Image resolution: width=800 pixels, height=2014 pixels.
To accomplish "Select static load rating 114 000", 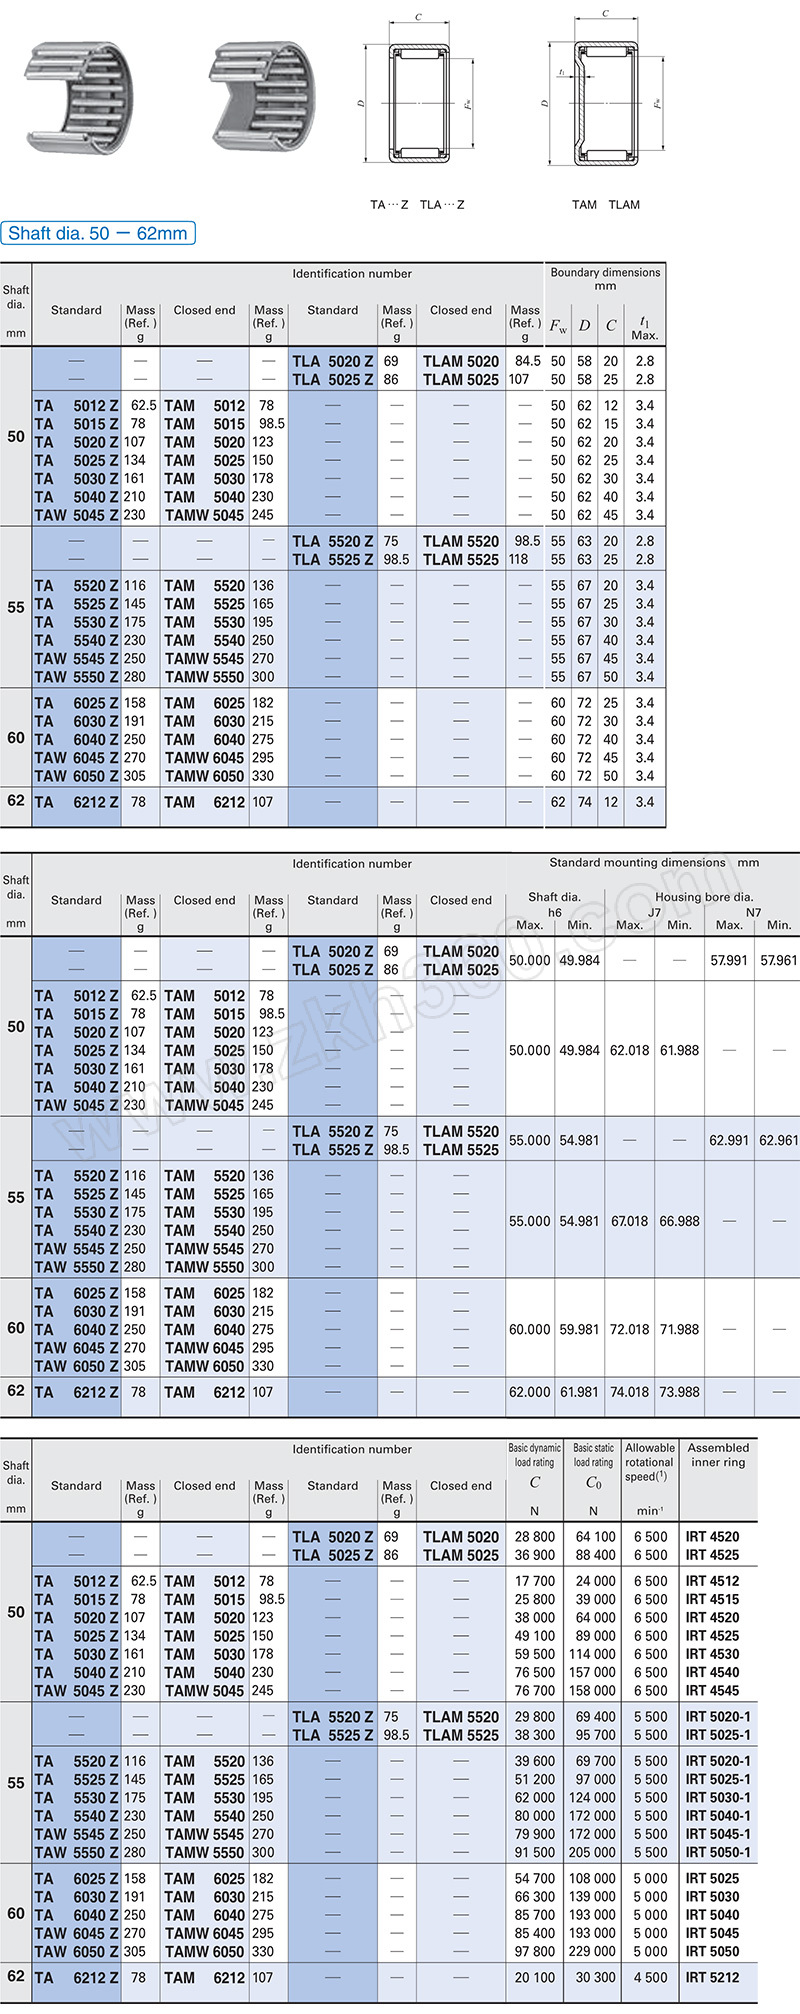I will point(593,1654).
